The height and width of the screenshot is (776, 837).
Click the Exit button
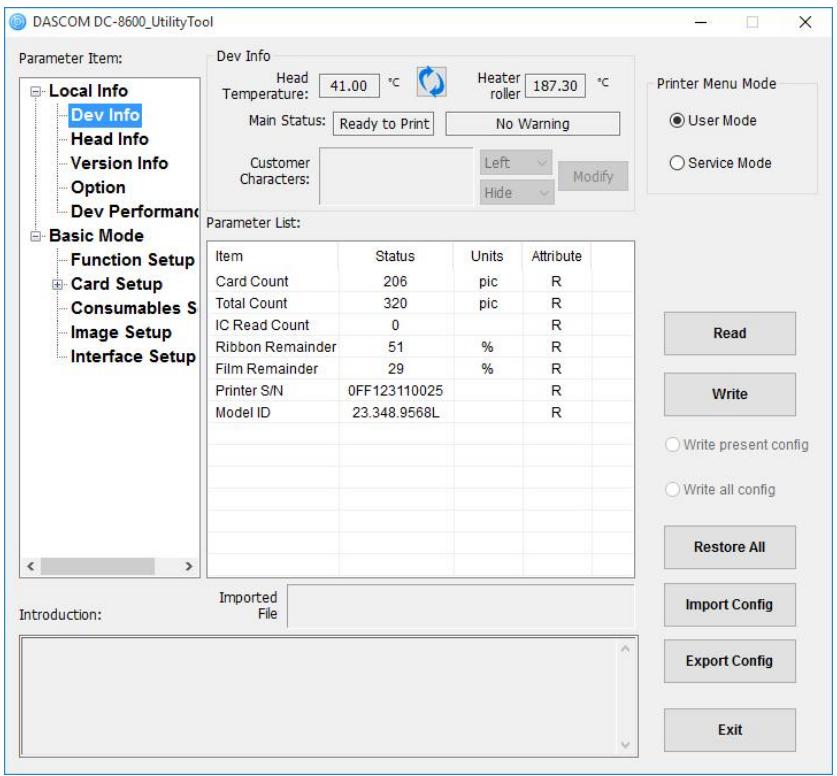tap(730, 730)
